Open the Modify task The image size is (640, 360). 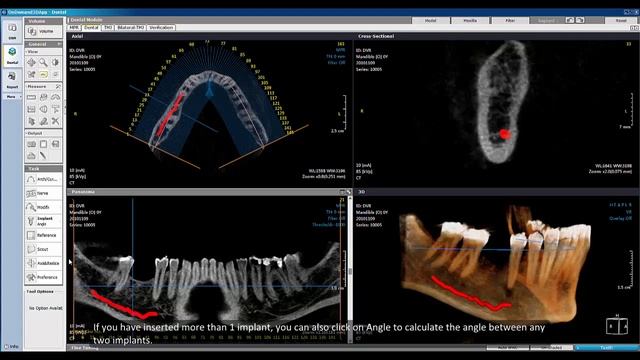(43, 207)
